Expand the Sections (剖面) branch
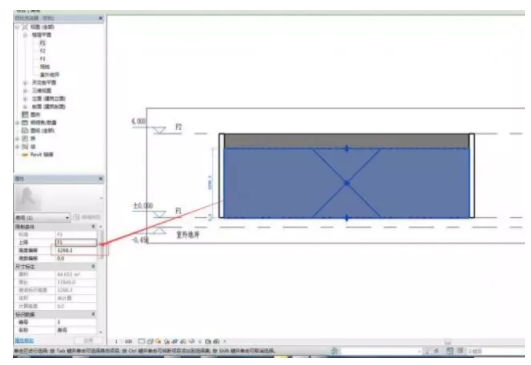 (x=25, y=107)
